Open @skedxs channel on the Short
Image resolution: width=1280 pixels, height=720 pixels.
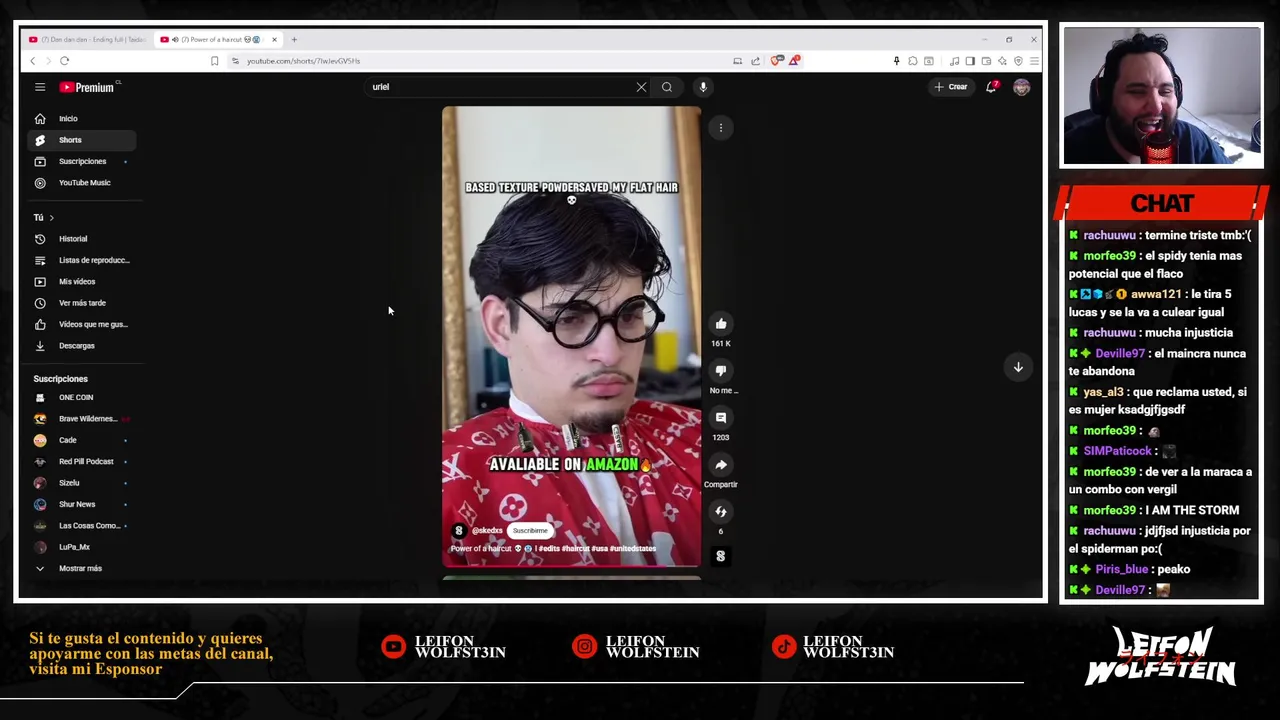tap(487, 531)
